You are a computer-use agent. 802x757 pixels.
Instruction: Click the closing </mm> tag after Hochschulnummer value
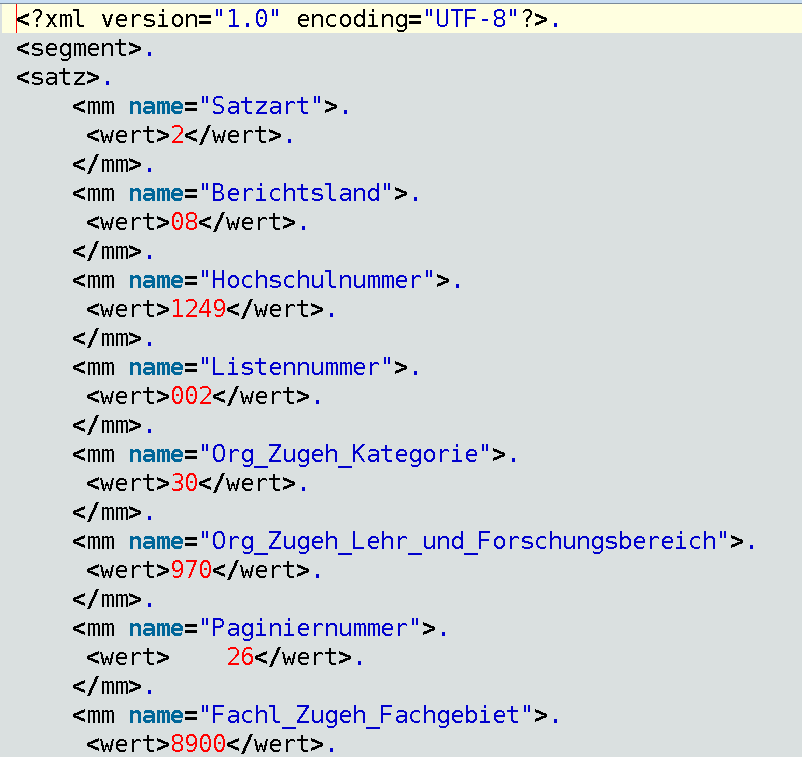click(x=107, y=339)
